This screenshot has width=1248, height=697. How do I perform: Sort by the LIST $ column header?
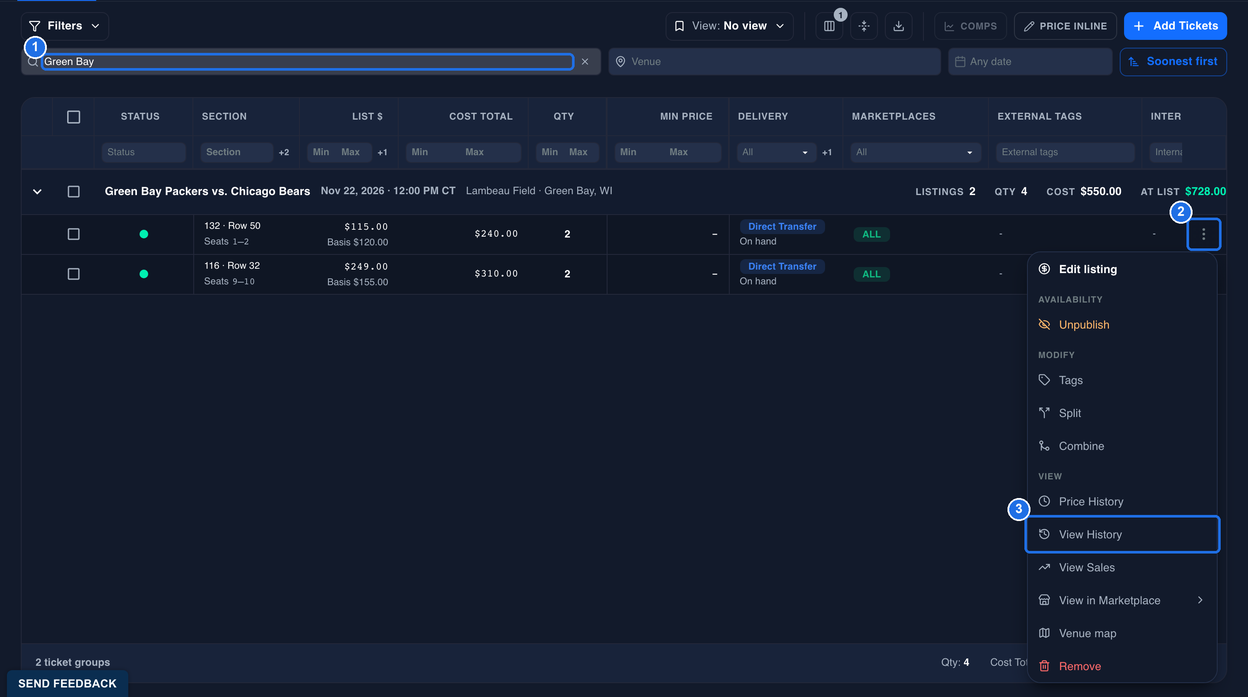pos(367,117)
